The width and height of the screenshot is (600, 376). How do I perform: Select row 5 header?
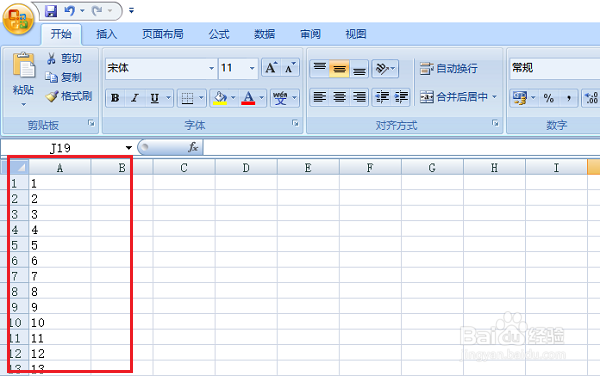coord(15,245)
